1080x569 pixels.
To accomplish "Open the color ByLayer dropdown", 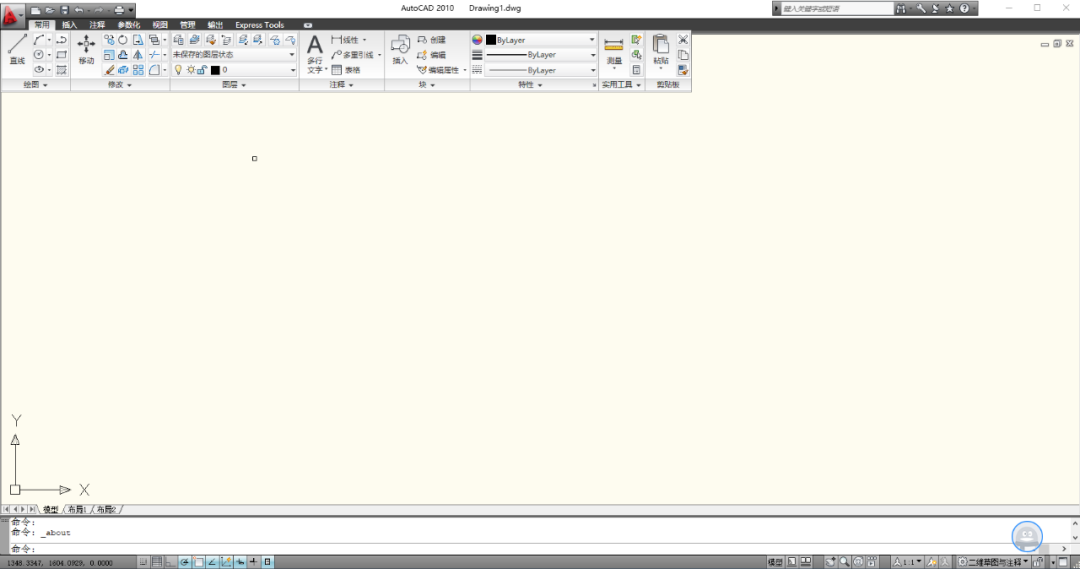I will (541, 40).
